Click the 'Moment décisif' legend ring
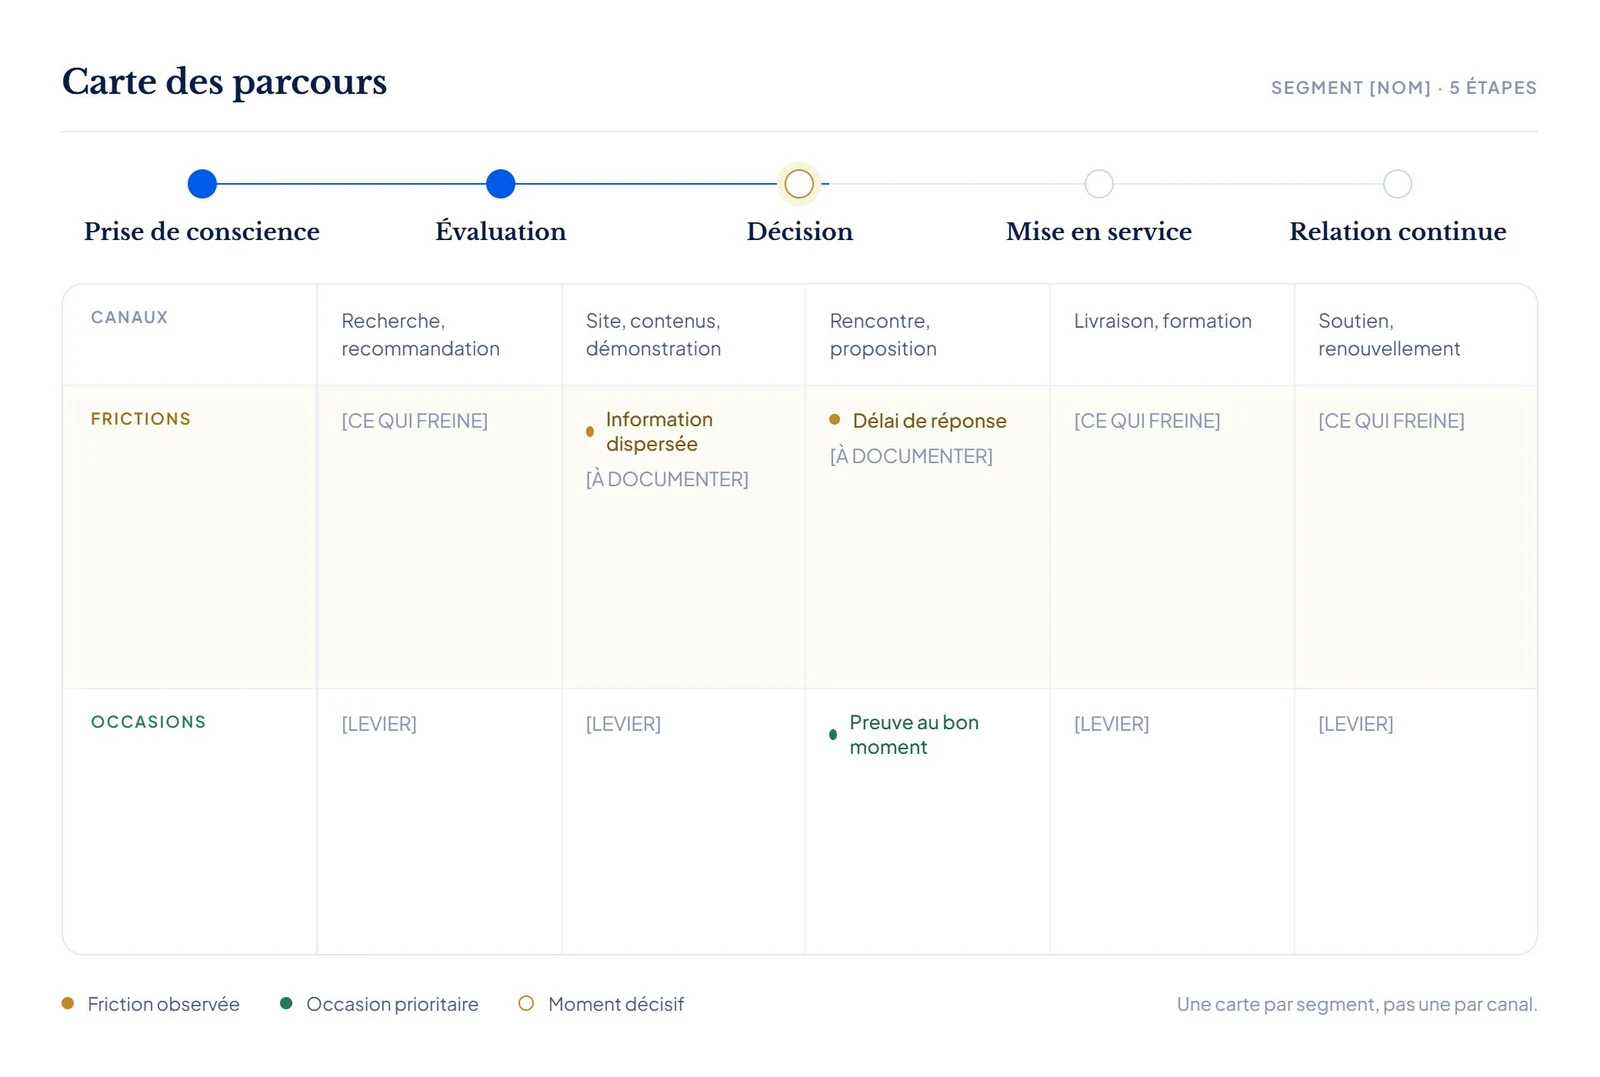Screen dimensions: 1600x1077 526,1003
